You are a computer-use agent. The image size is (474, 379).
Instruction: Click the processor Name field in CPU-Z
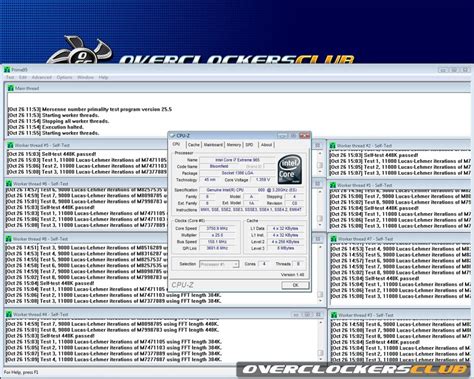click(237, 160)
